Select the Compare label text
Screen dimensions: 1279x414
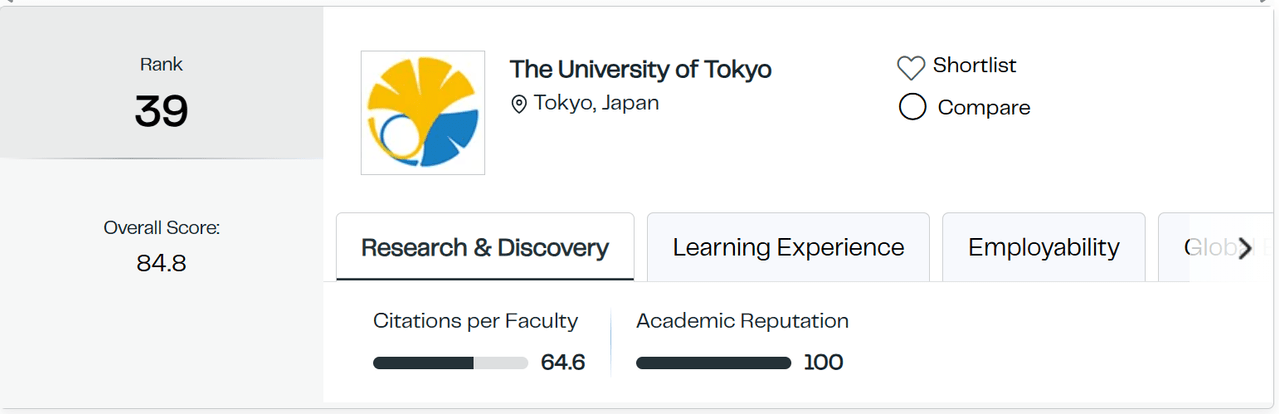984,107
